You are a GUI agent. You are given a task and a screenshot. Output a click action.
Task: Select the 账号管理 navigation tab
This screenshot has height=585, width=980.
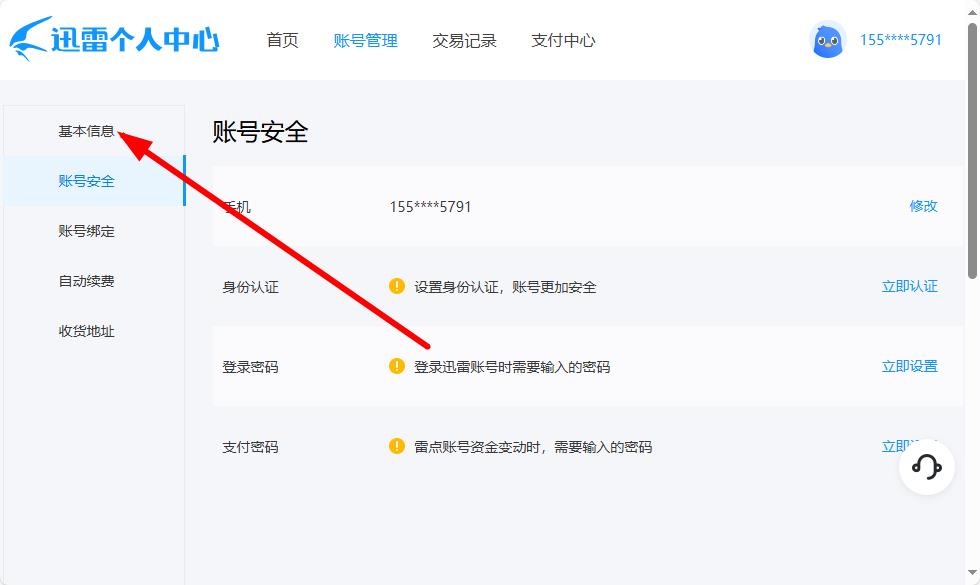[x=365, y=40]
